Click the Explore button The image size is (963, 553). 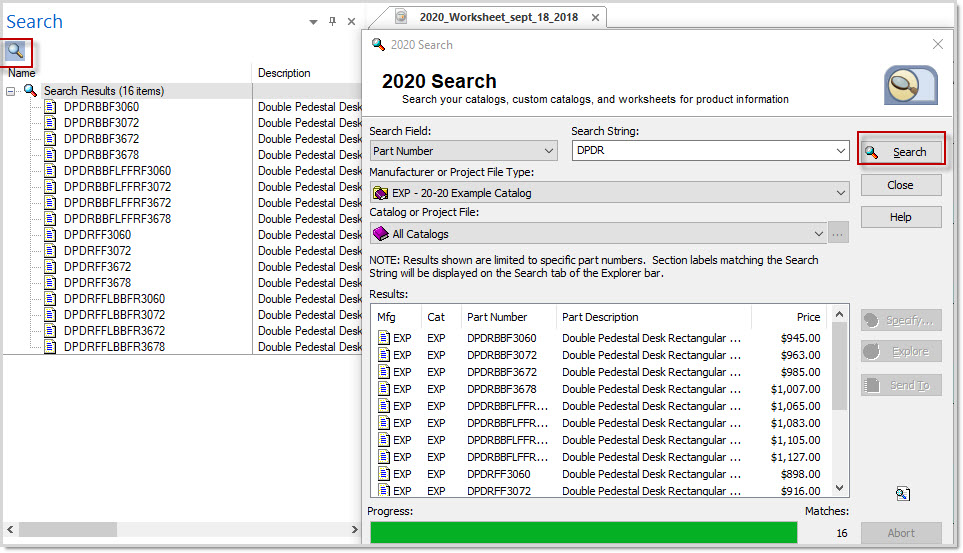tap(901, 351)
